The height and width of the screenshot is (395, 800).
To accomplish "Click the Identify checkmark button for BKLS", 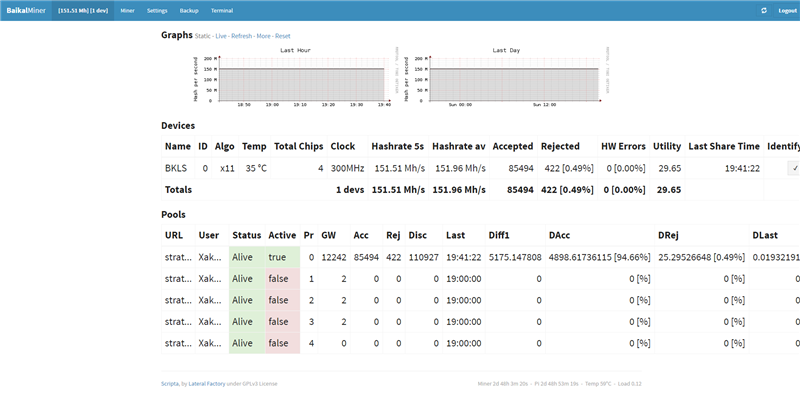I will (x=795, y=168).
